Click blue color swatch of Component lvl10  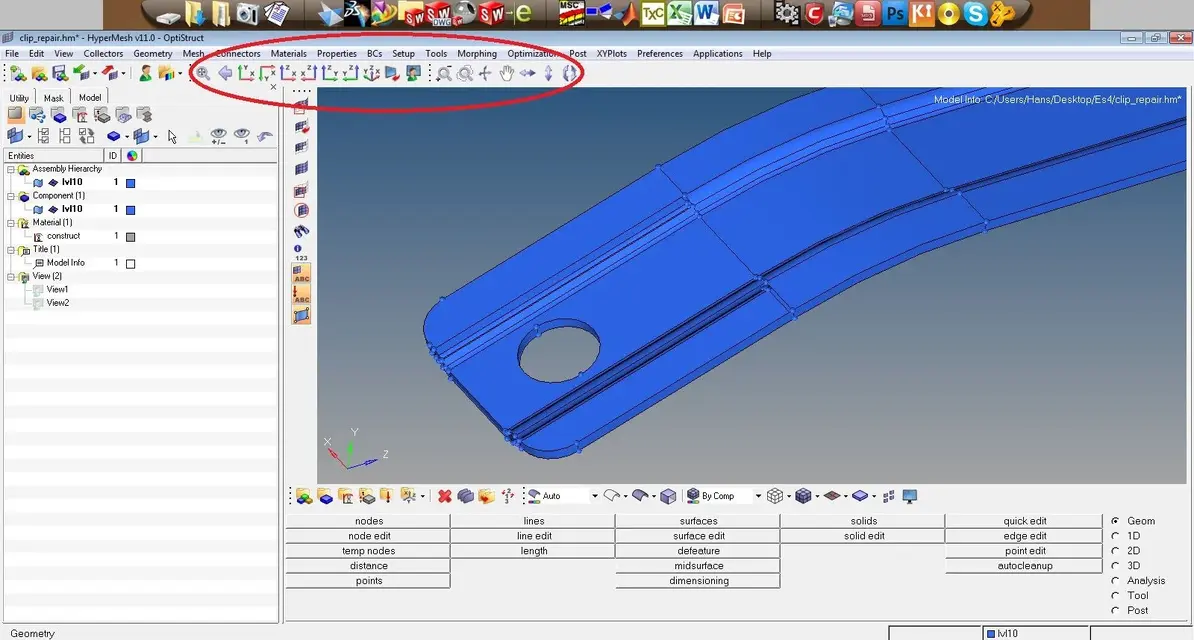click(130, 210)
